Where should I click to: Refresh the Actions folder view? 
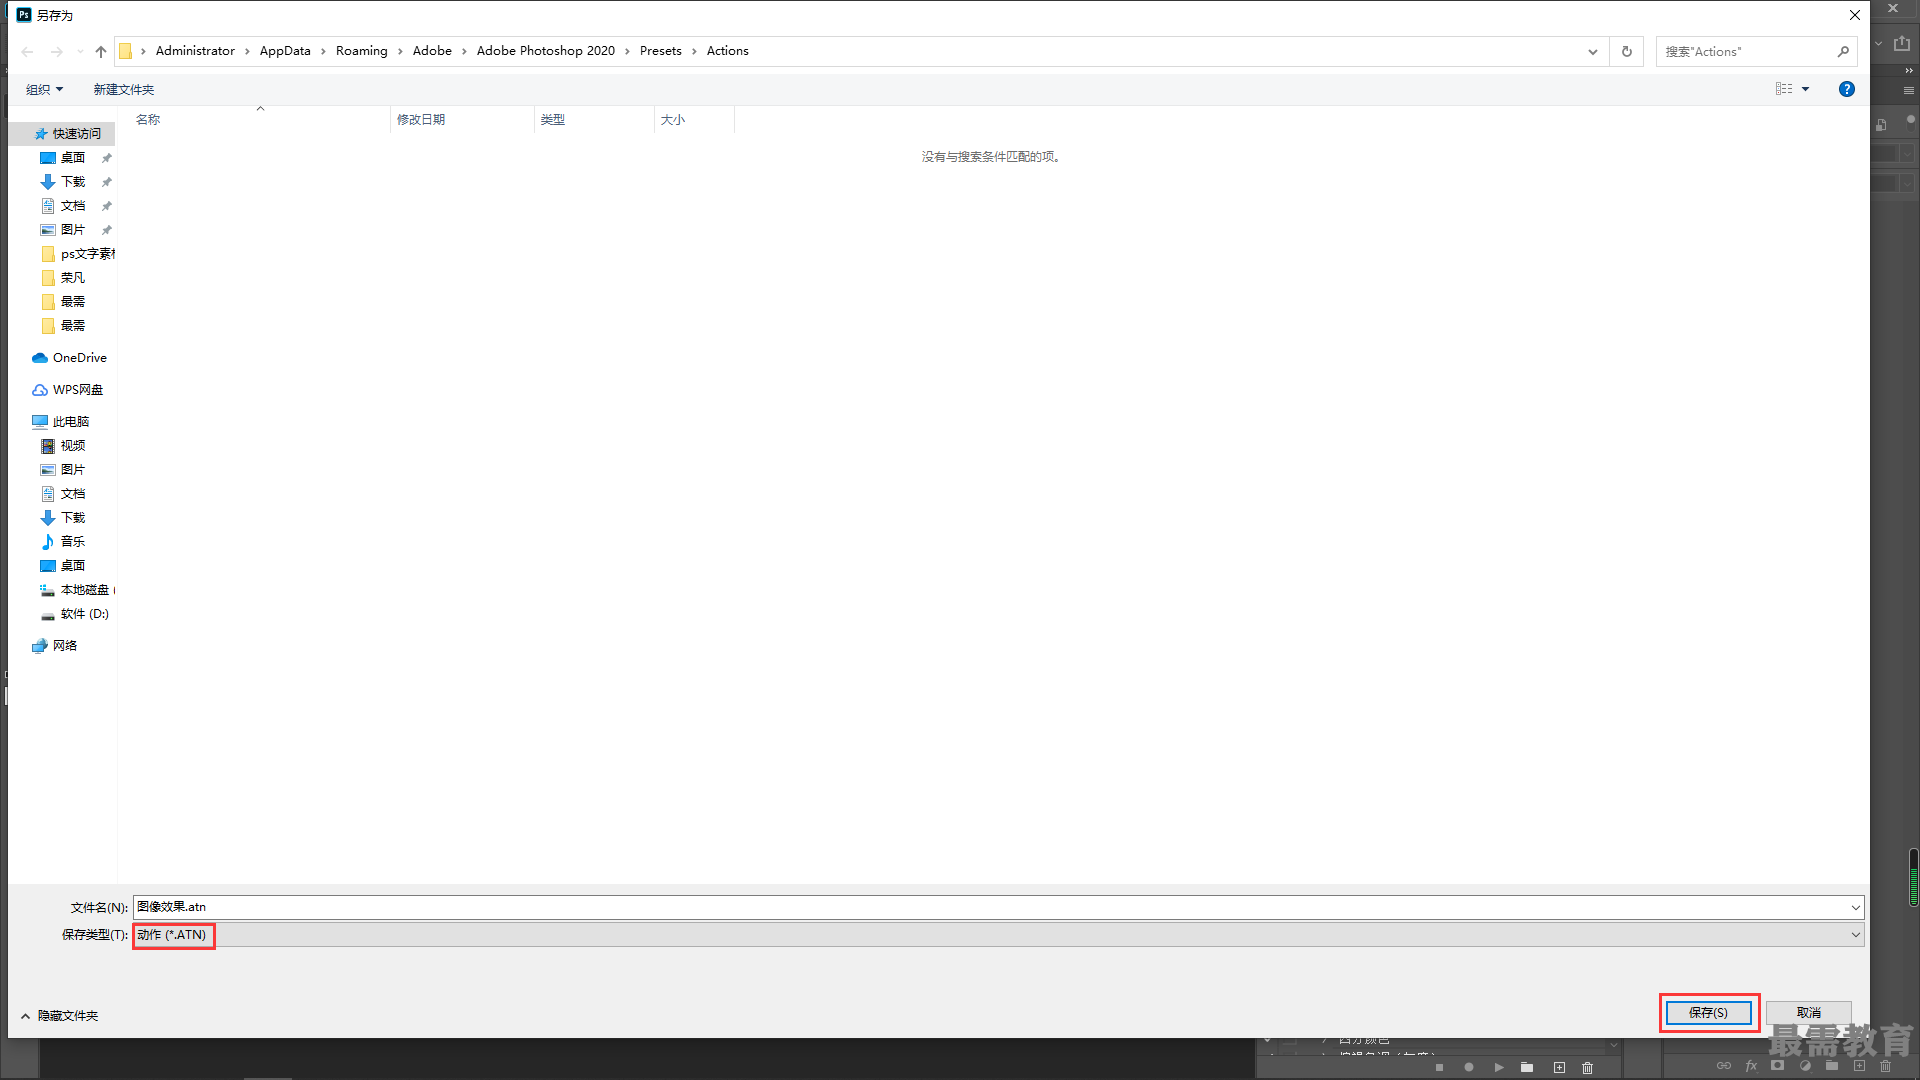1627,51
